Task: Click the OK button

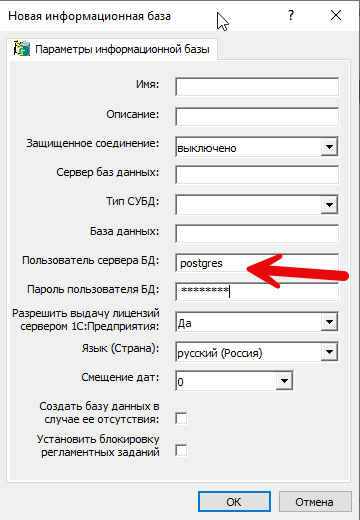Action: click(x=234, y=501)
